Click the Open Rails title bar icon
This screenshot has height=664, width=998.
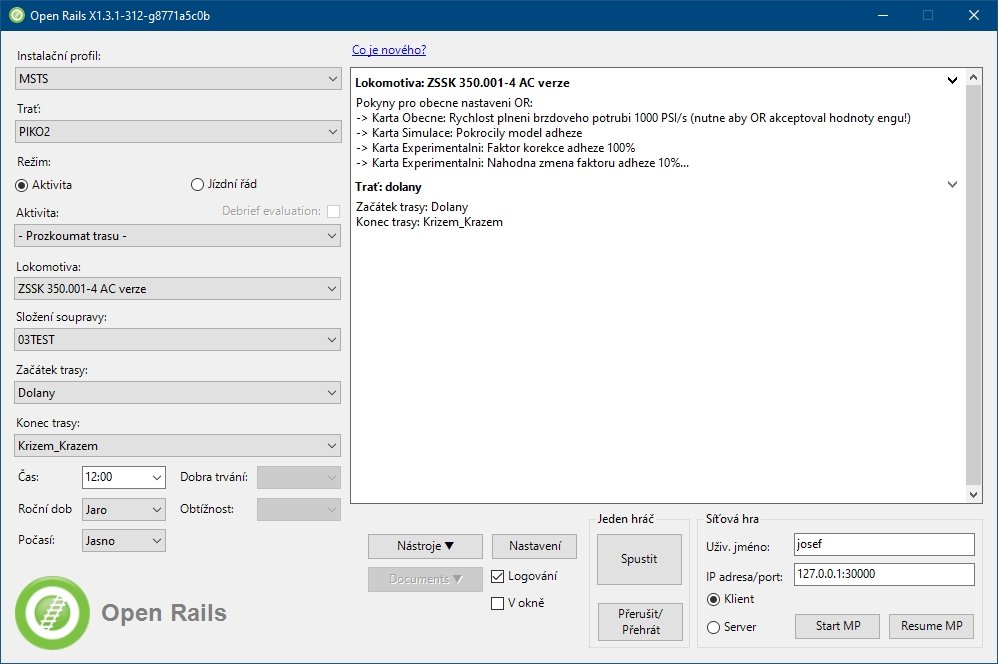tap(17, 15)
